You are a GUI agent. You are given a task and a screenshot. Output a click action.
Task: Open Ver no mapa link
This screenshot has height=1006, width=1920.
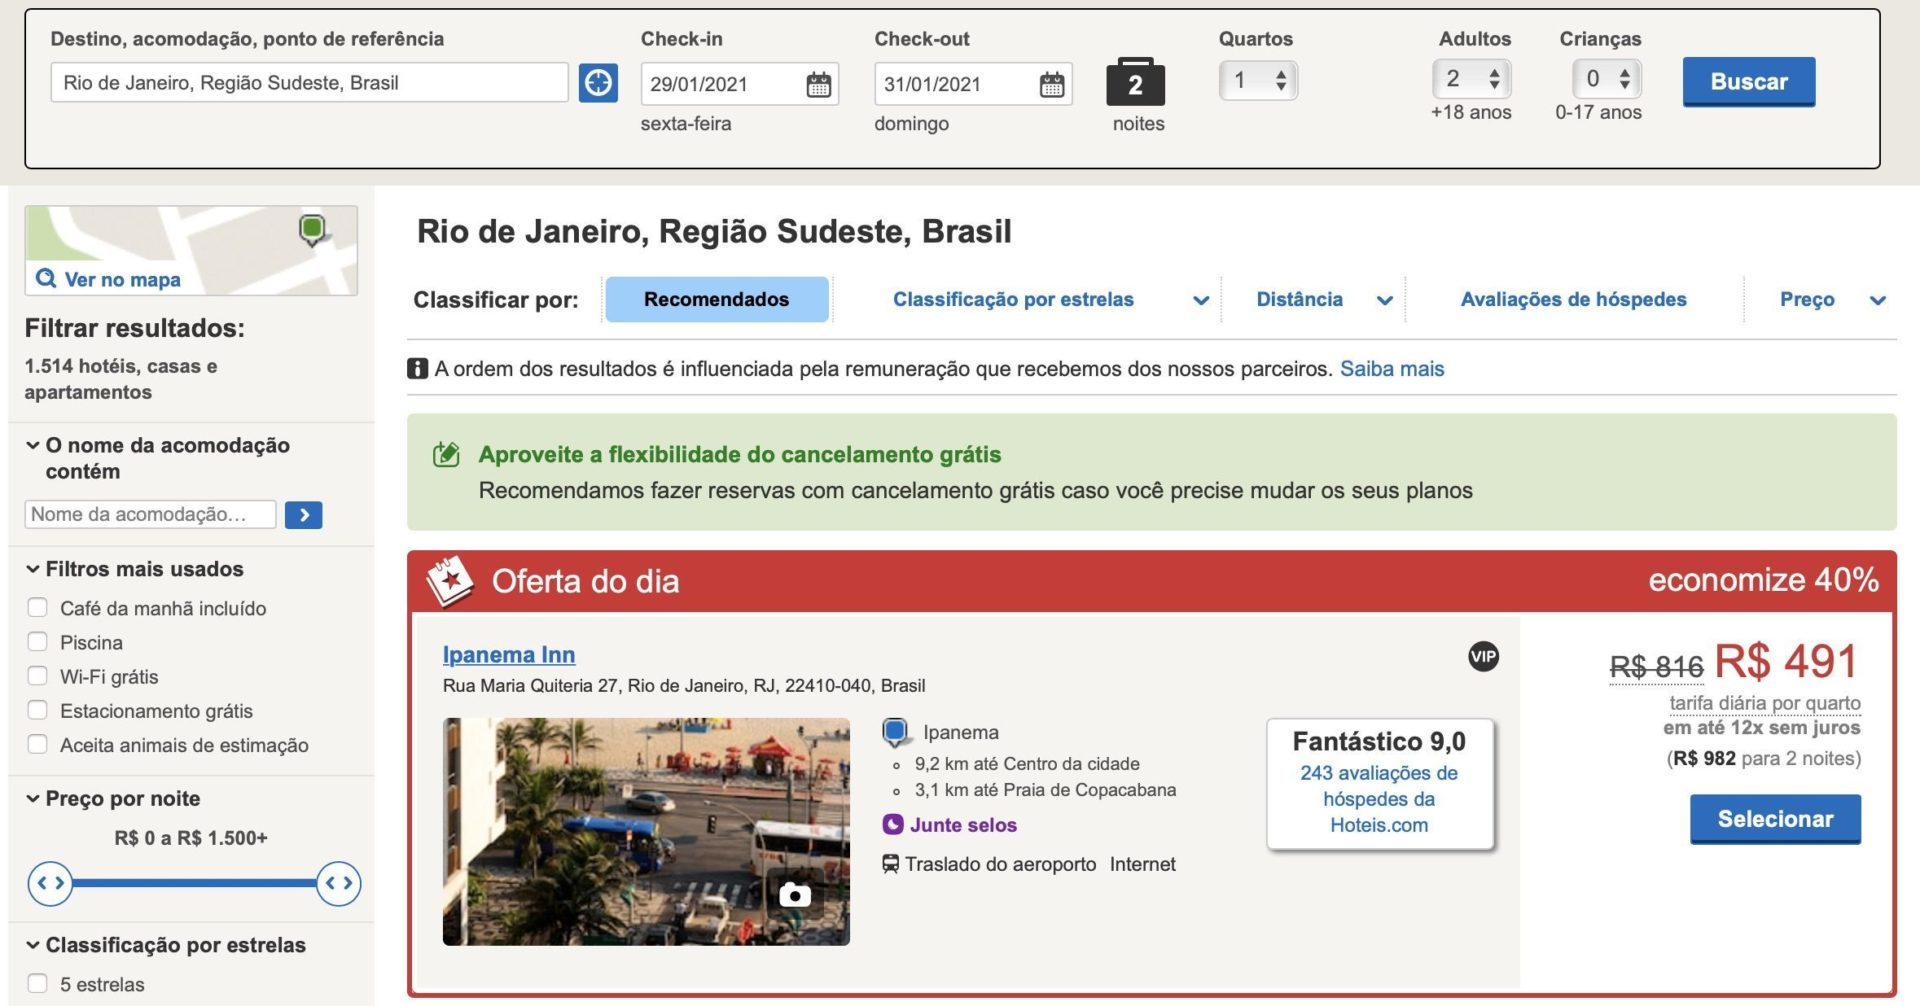(122, 279)
